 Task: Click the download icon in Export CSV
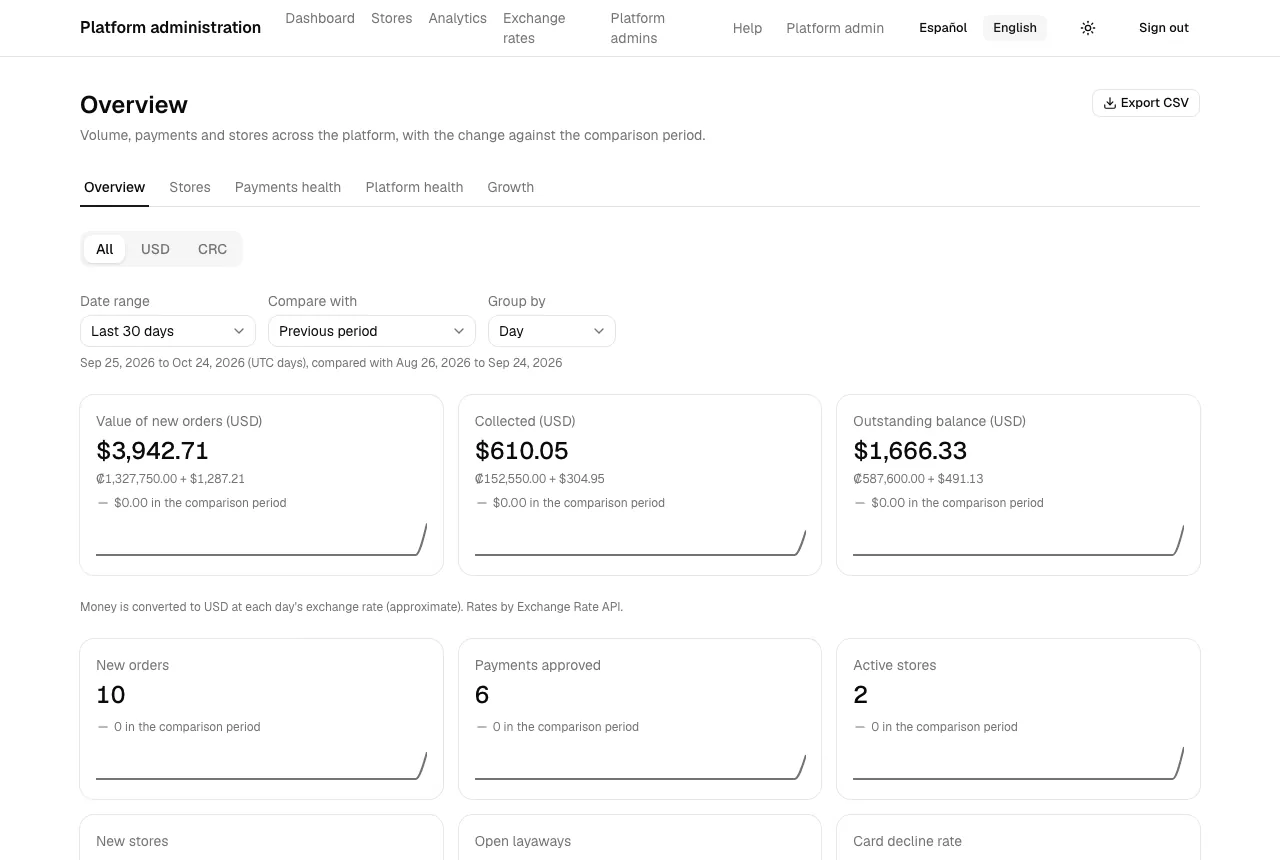point(1109,103)
